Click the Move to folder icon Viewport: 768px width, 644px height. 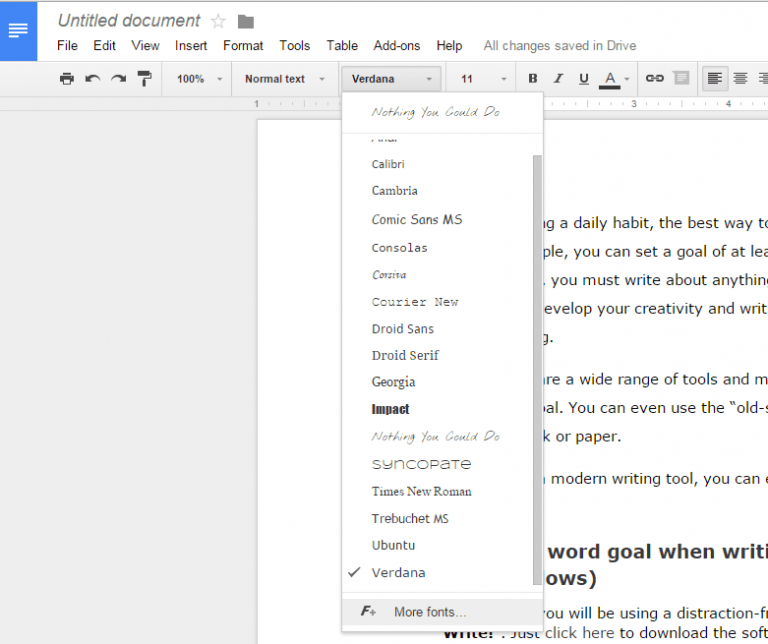click(246, 21)
